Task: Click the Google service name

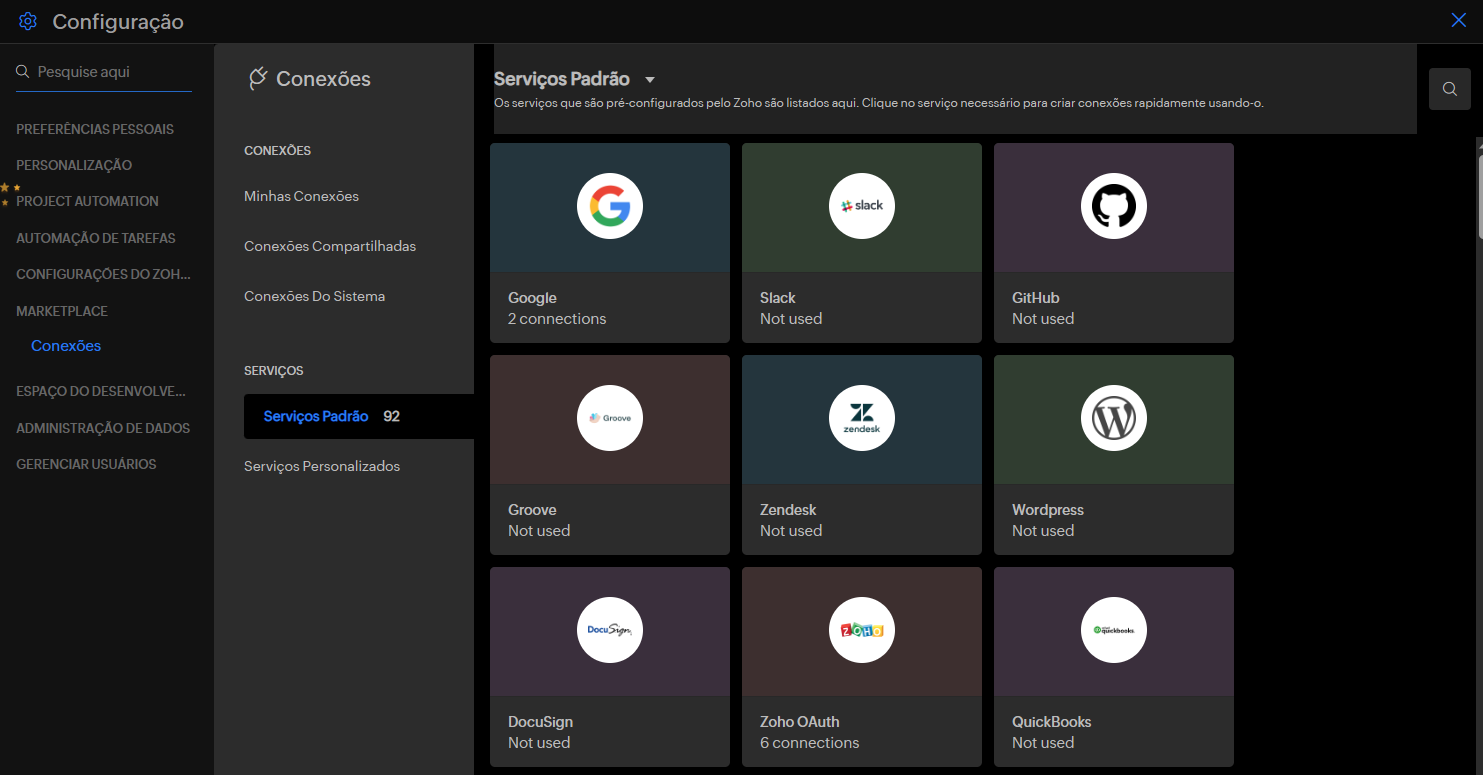Action: point(532,298)
